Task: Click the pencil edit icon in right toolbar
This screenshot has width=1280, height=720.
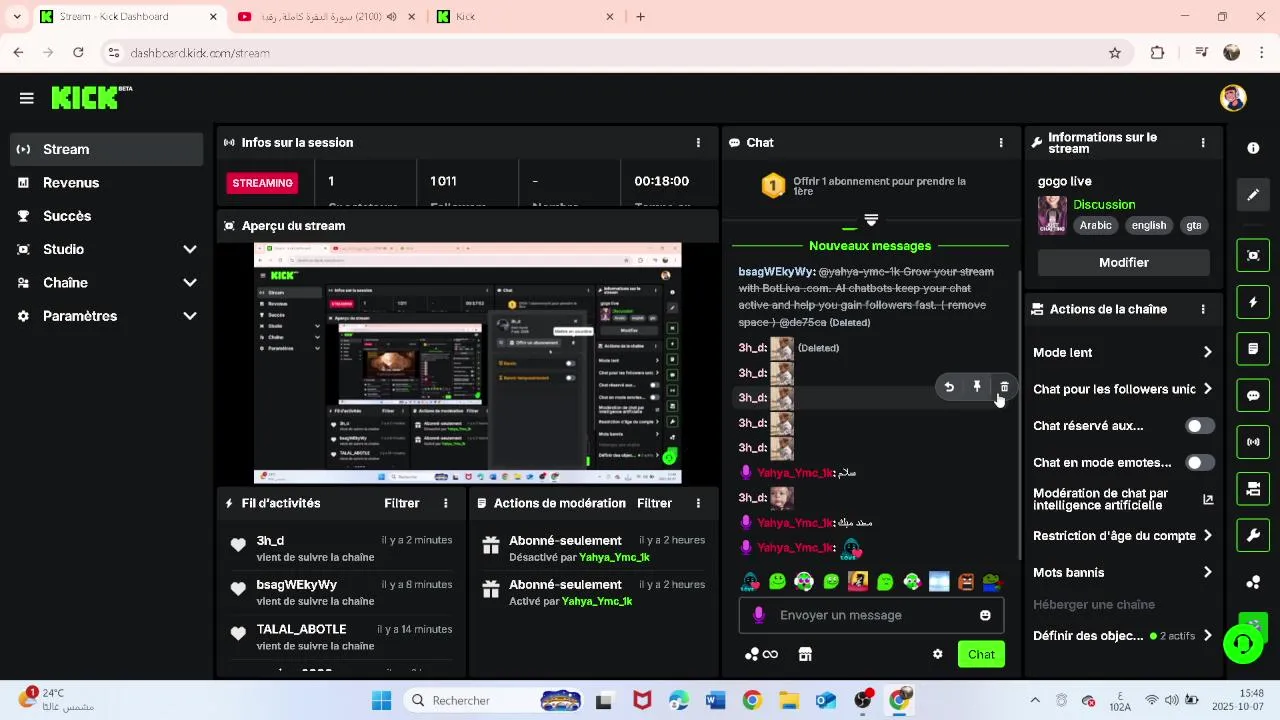Action: 1253,195
